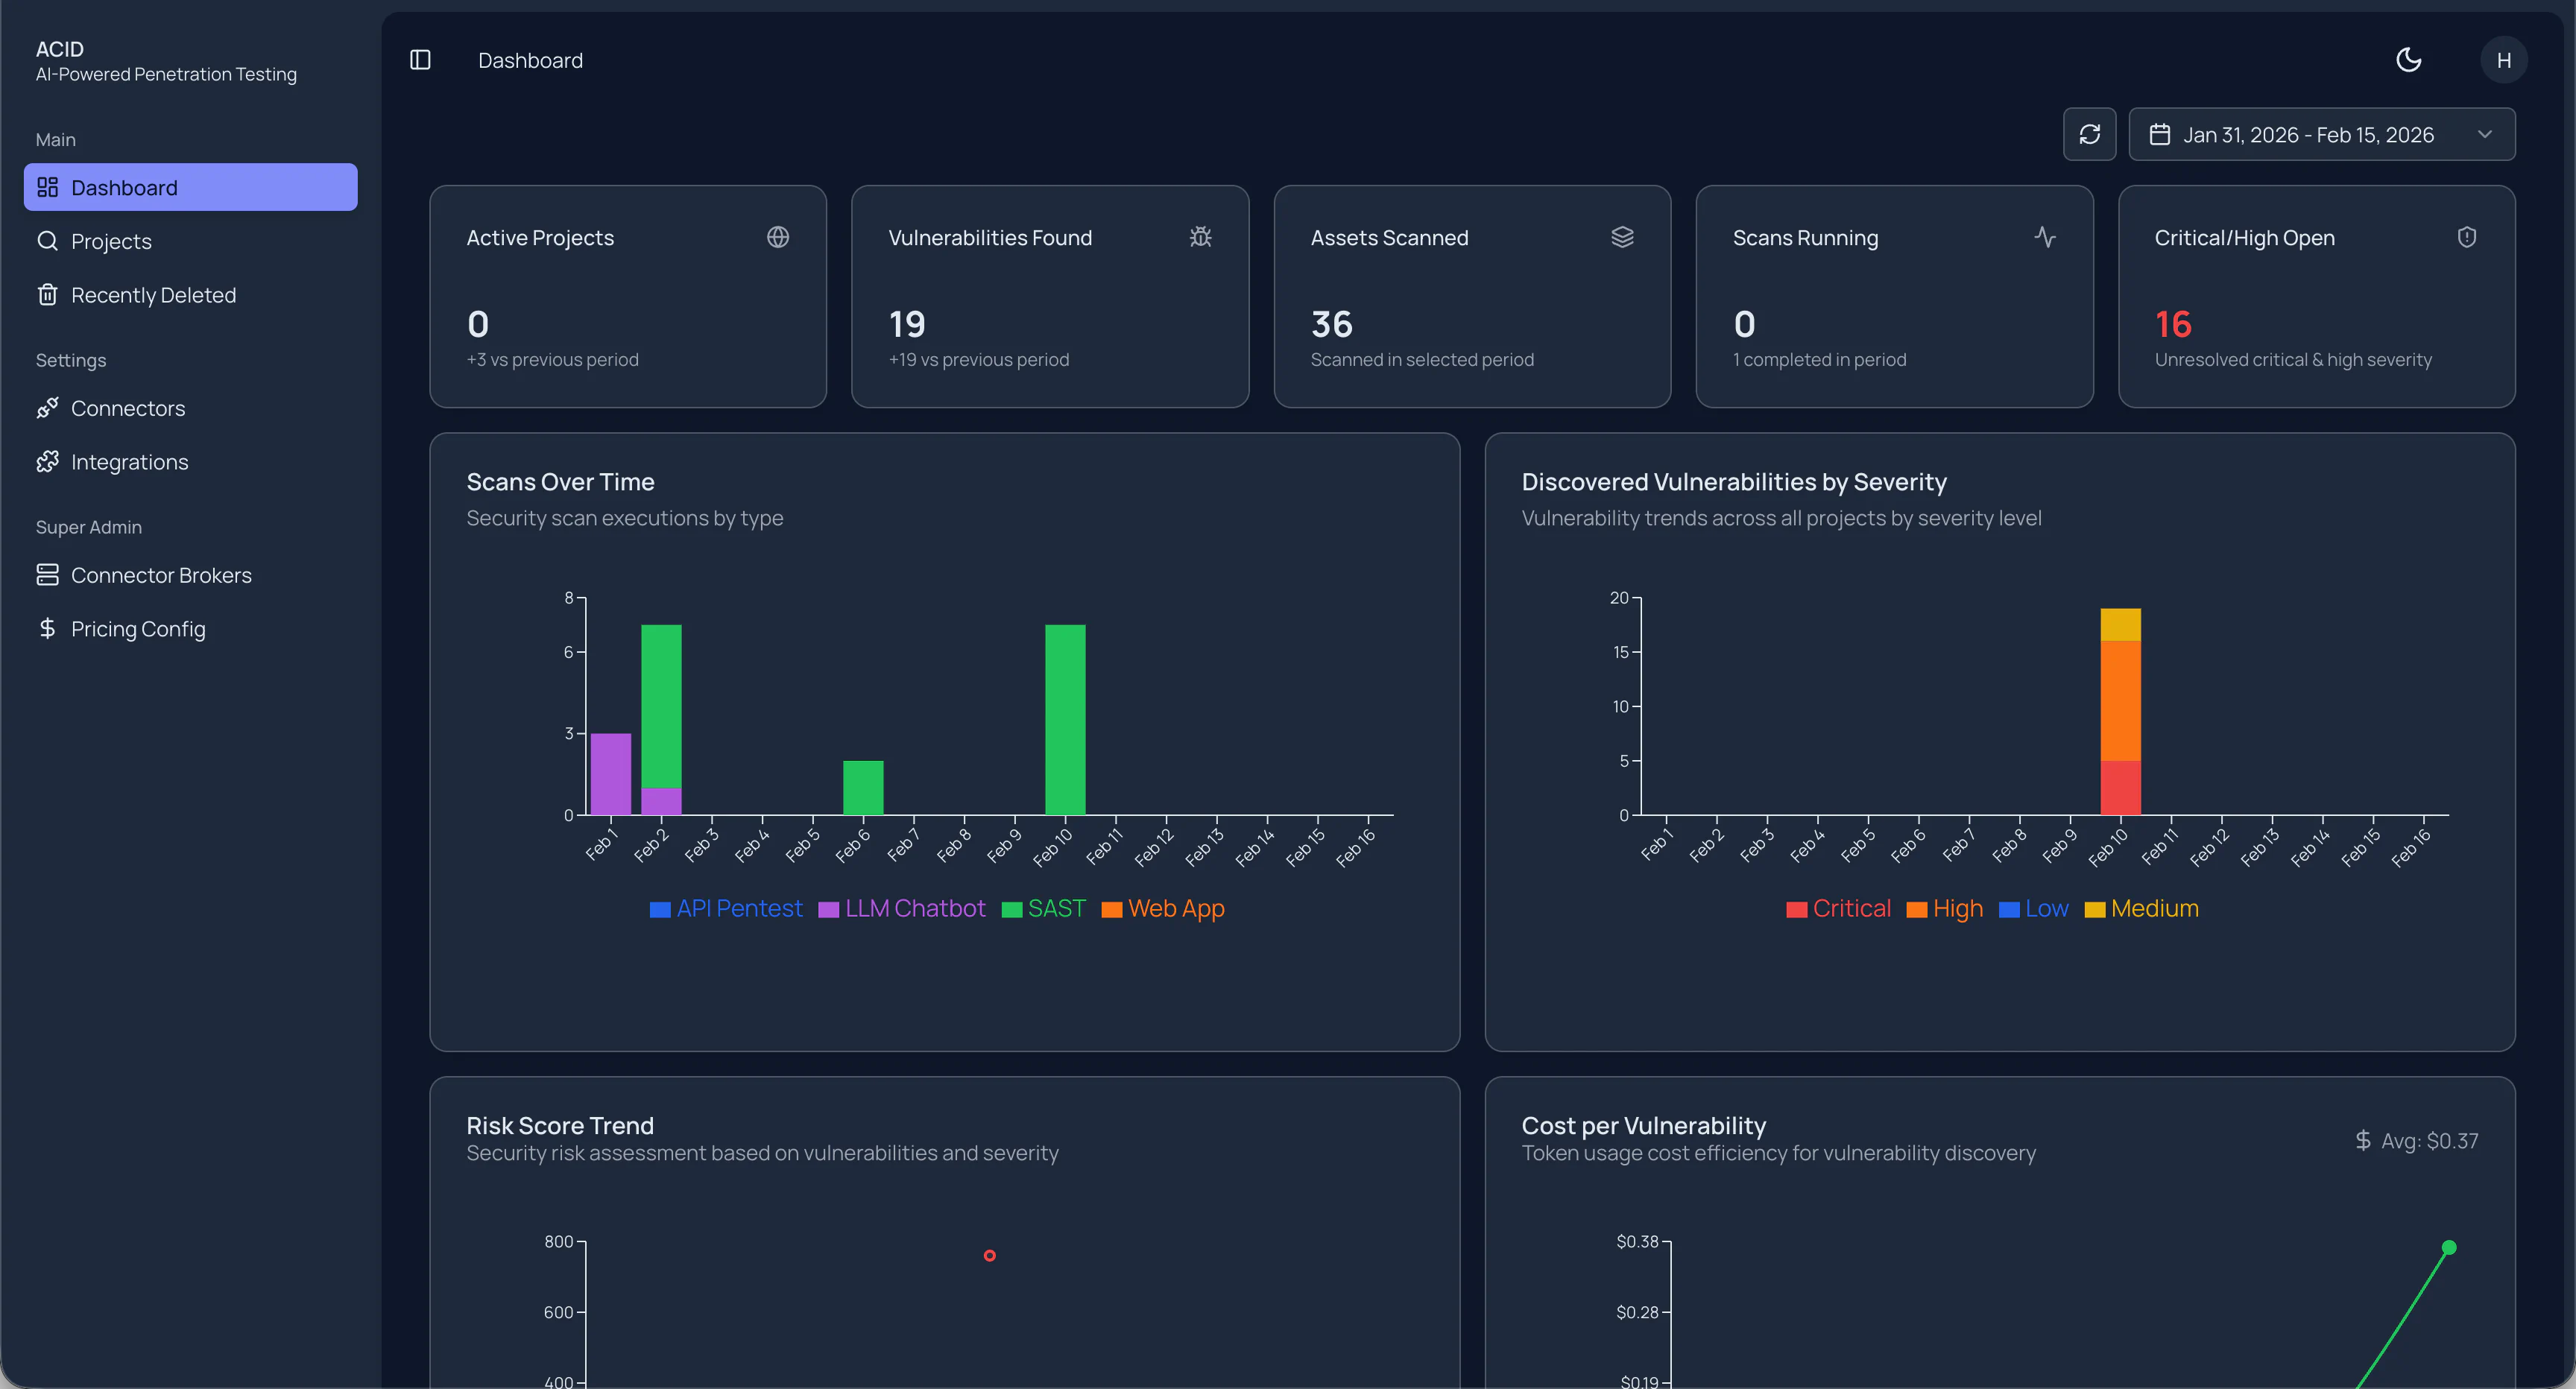The image size is (2576, 1389).
Task: Click the puzzle icon beside Integrations
Action: [x=47, y=462]
